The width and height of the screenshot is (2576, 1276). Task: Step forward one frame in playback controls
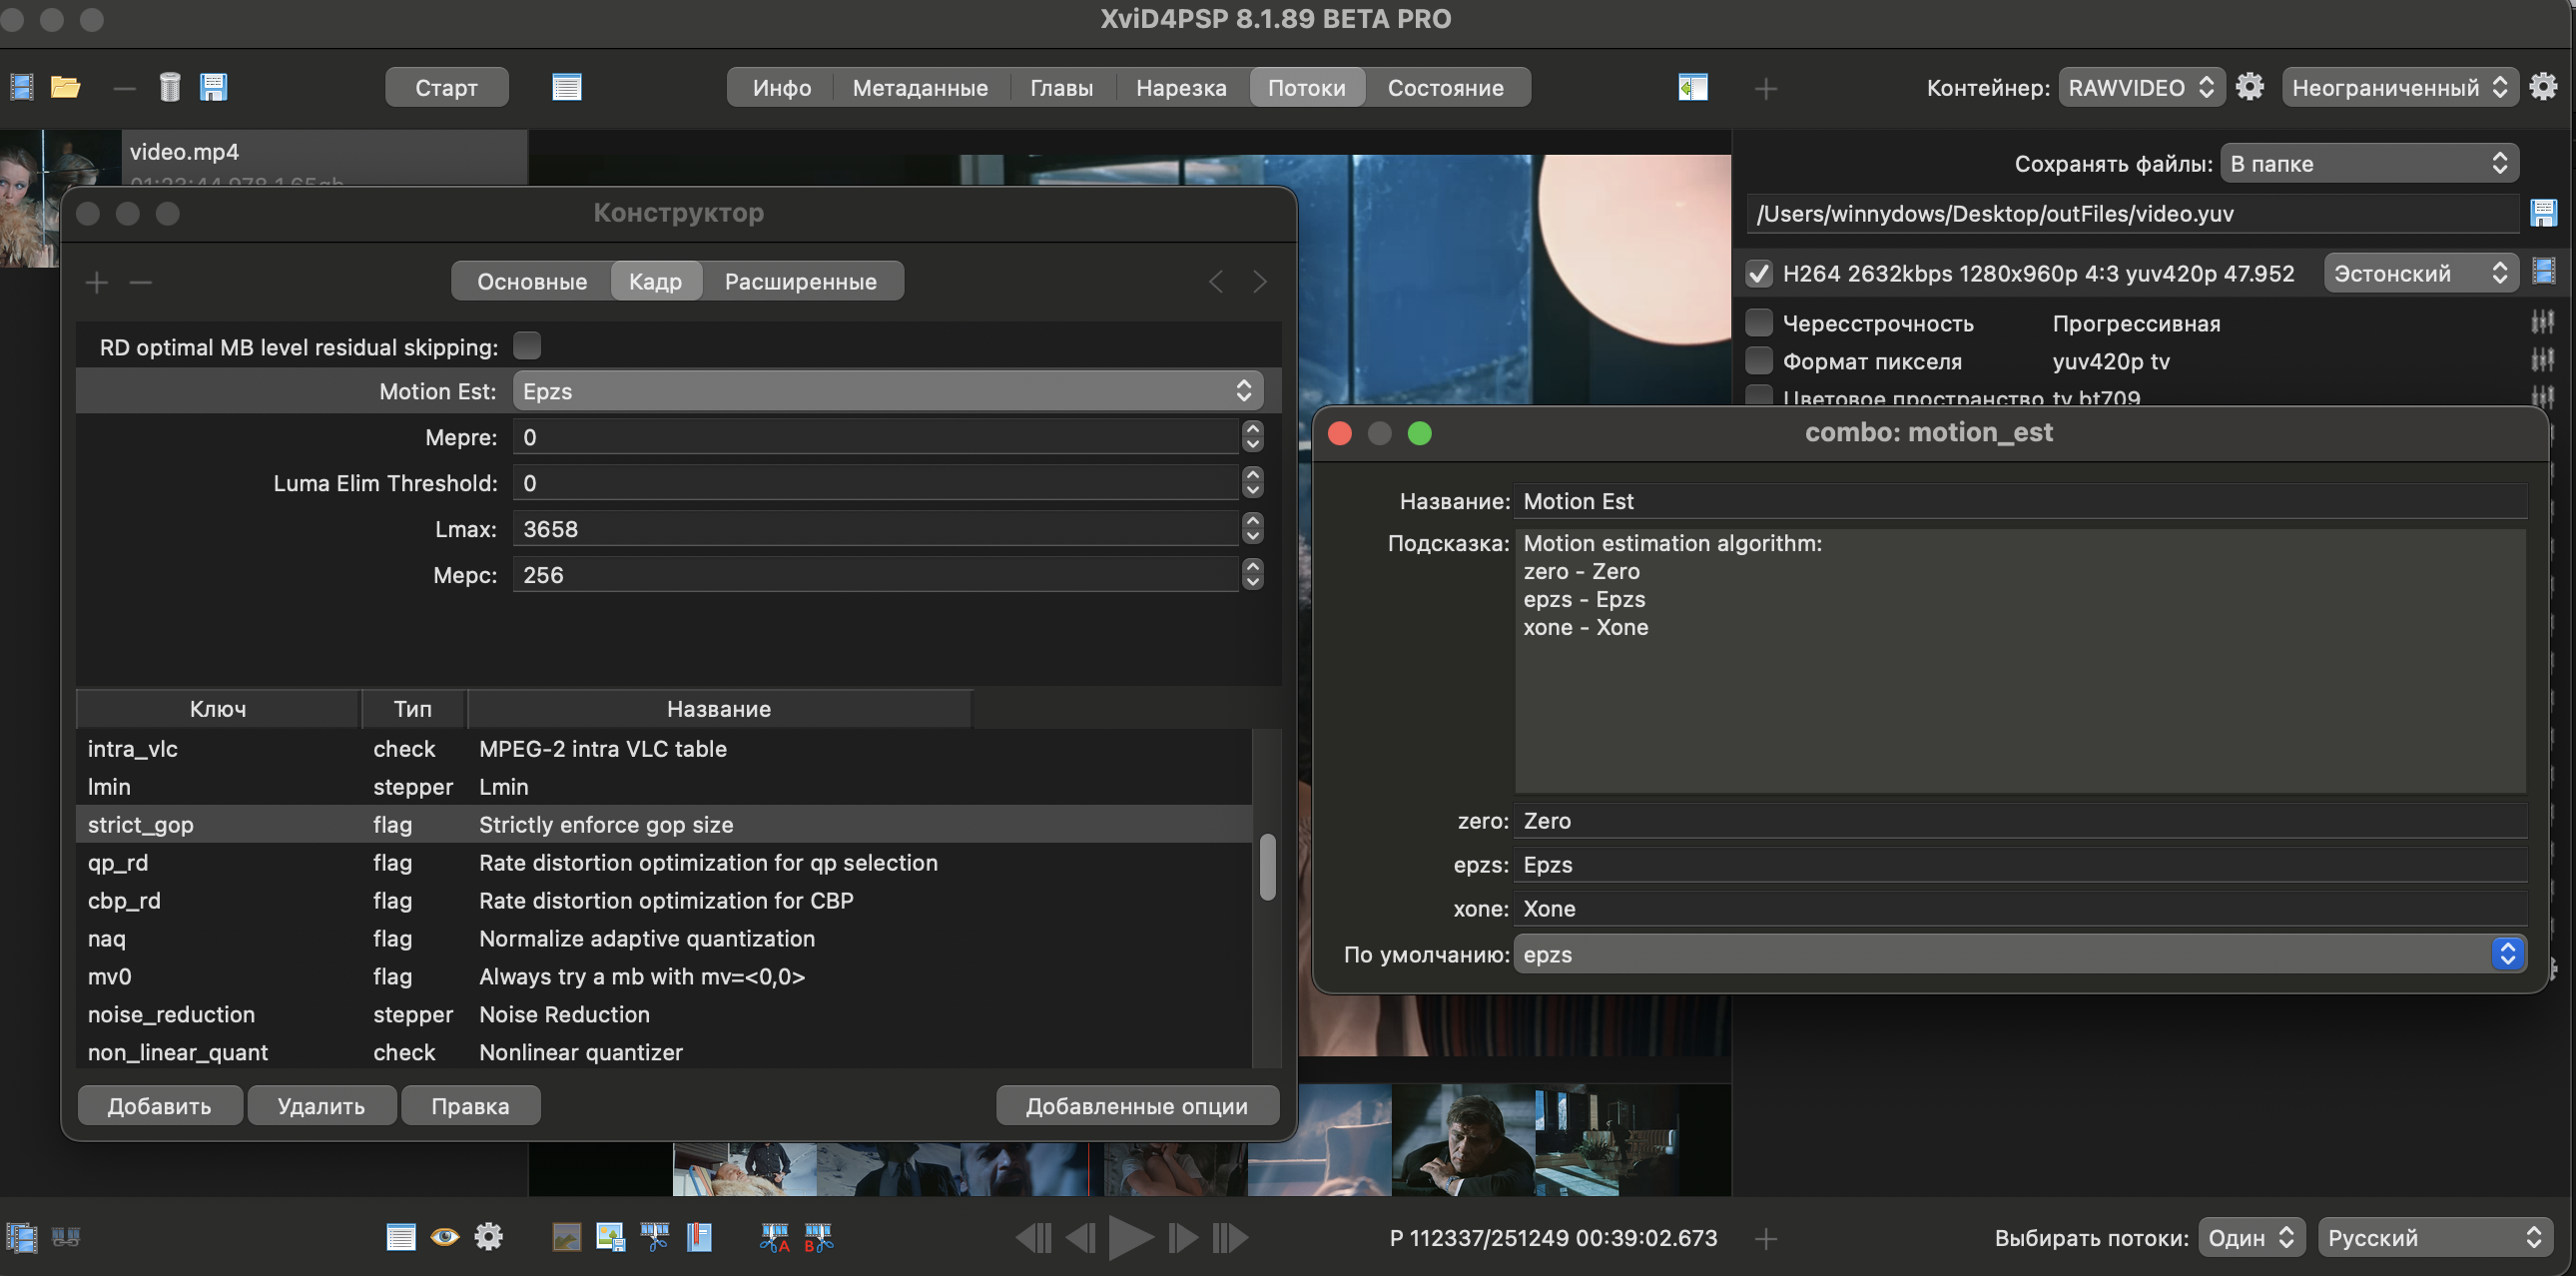pyautogui.click(x=1183, y=1238)
